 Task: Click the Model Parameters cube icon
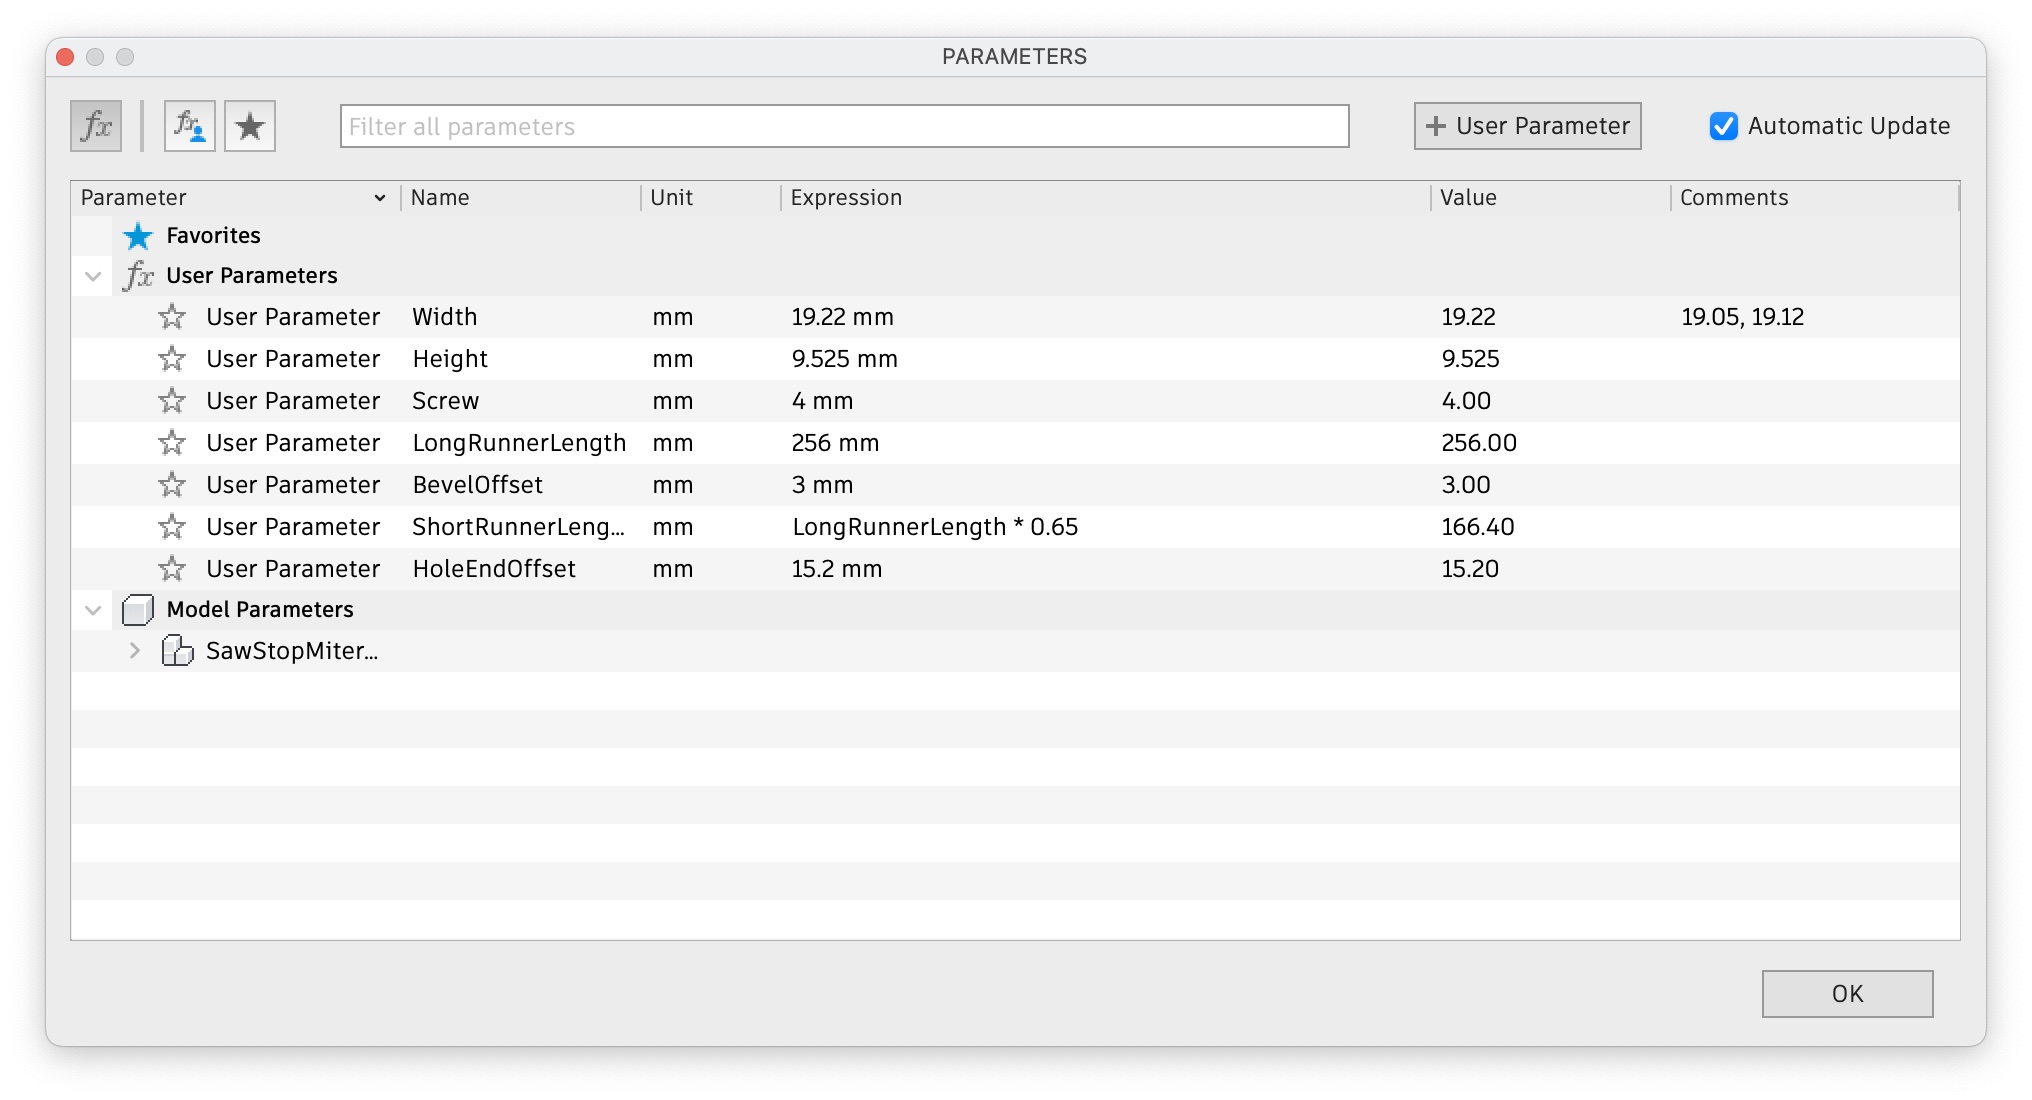(x=137, y=610)
